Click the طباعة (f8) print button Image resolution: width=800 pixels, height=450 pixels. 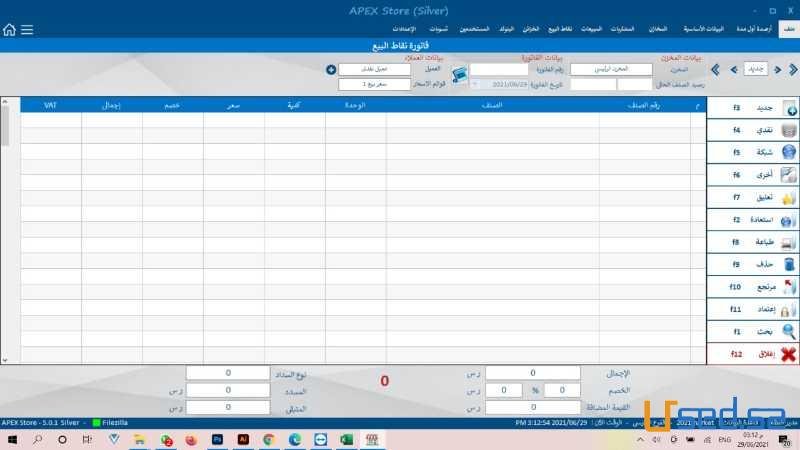pyautogui.click(x=752, y=242)
